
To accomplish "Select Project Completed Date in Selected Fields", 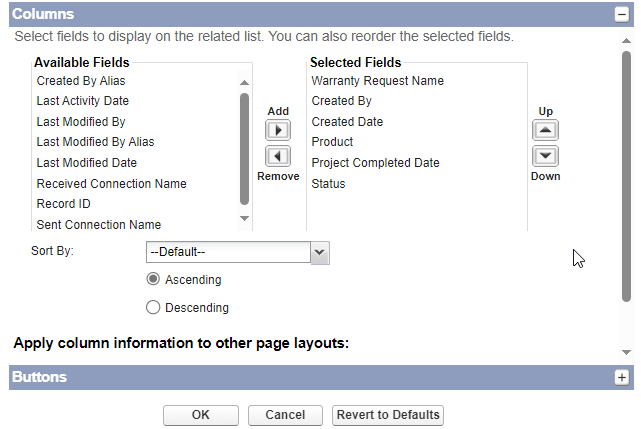I will [375, 163].
